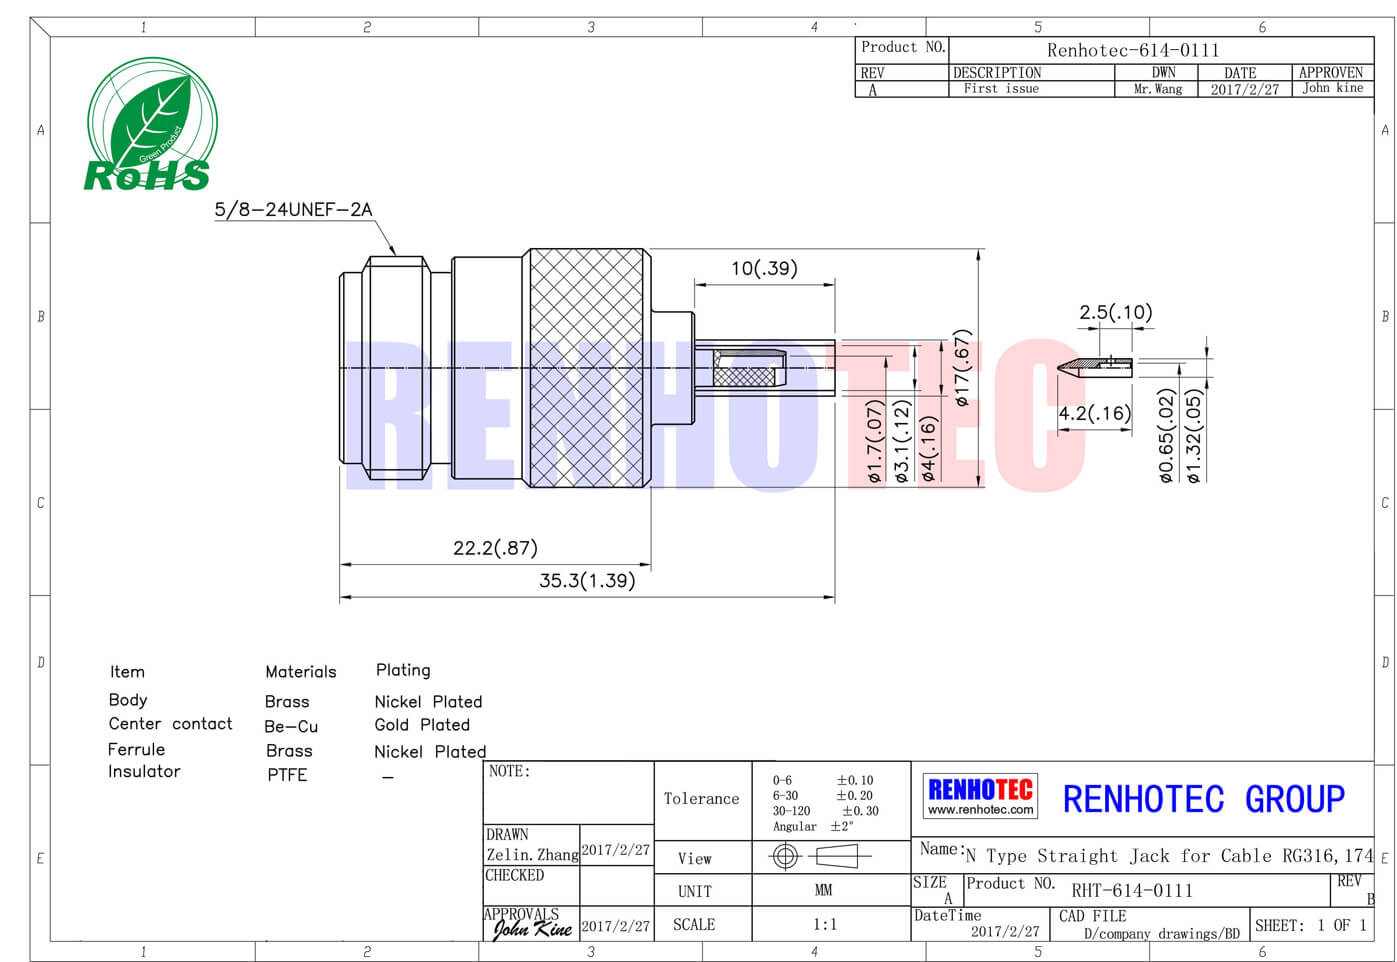Click the Gold Plated entry in materials table

[x=422, y=725]
